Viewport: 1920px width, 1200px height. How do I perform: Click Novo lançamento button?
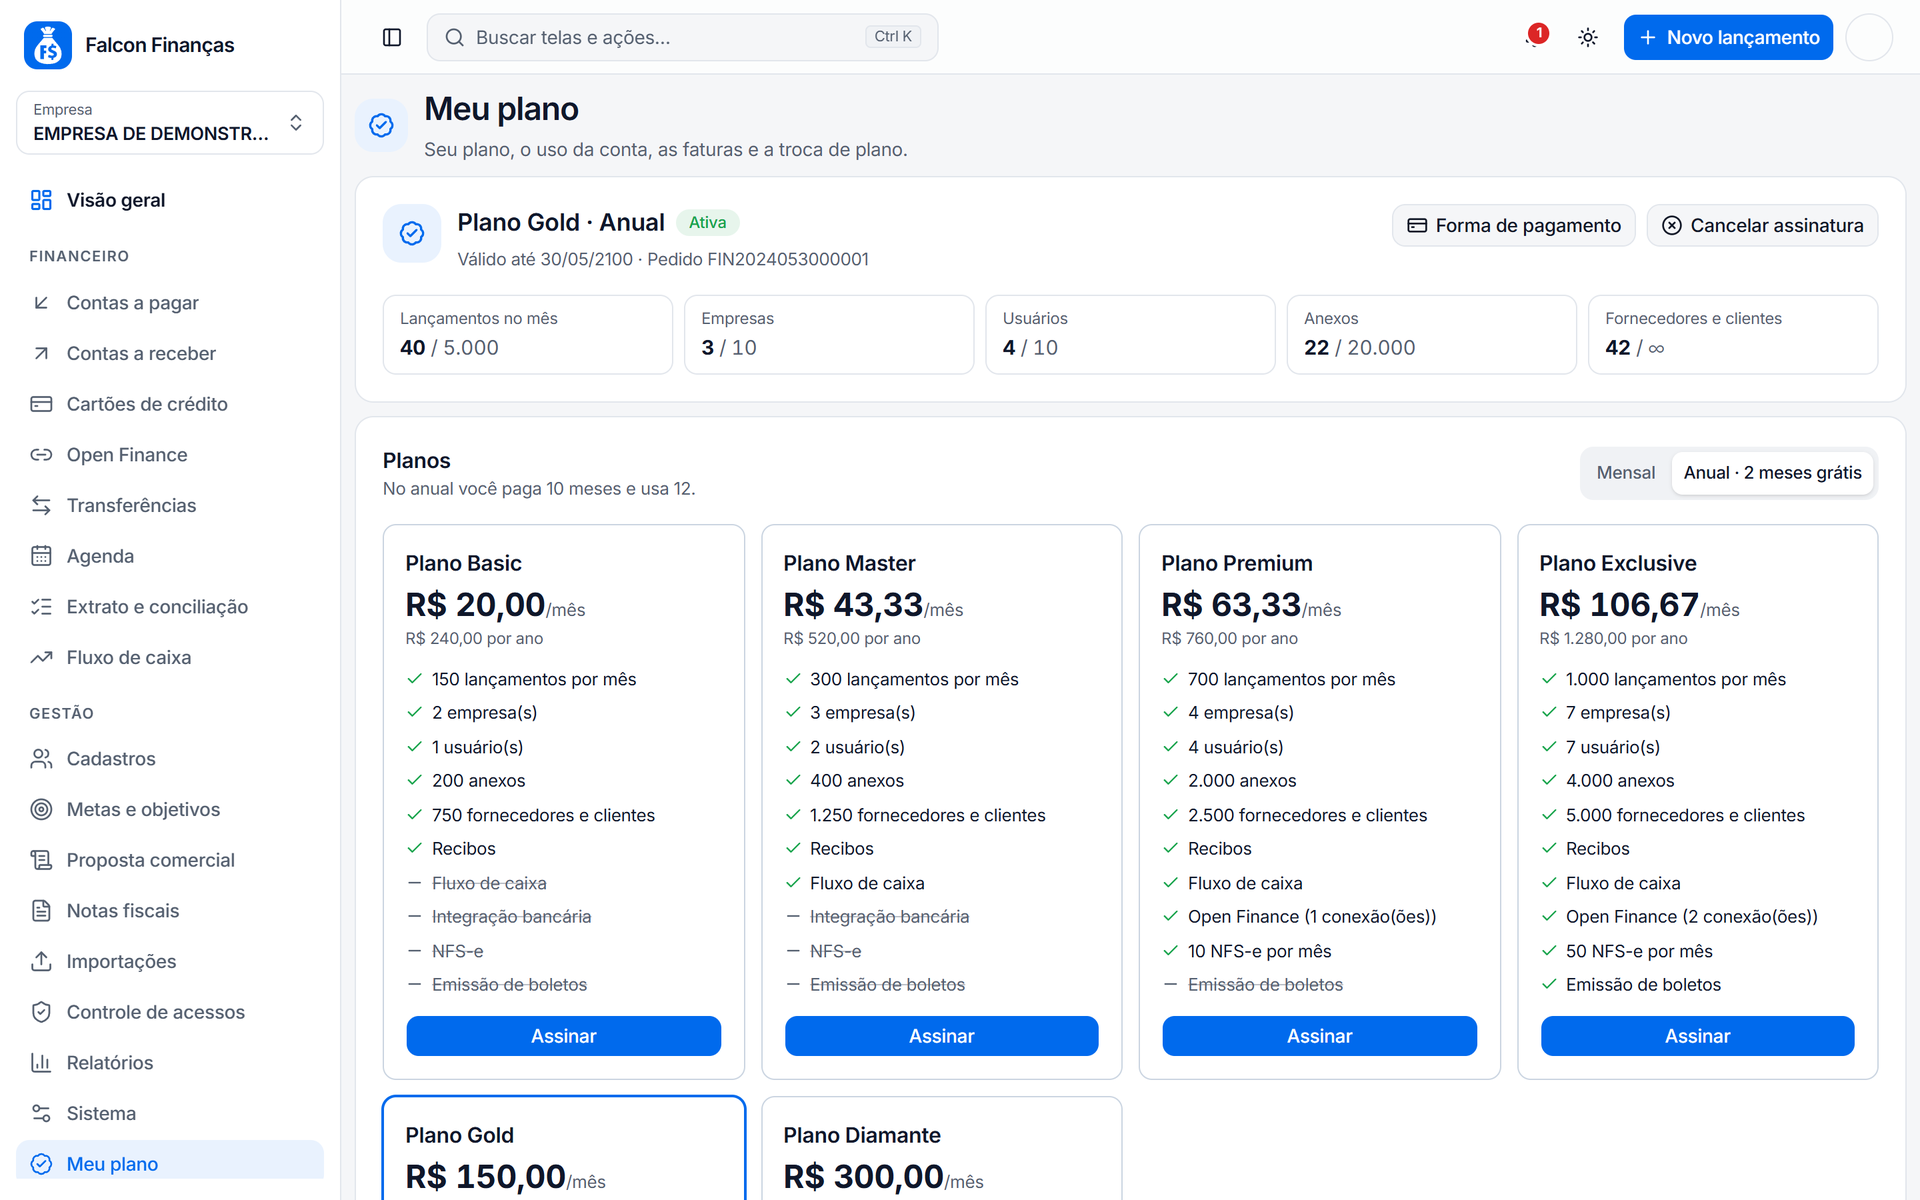click(1728, 37)
